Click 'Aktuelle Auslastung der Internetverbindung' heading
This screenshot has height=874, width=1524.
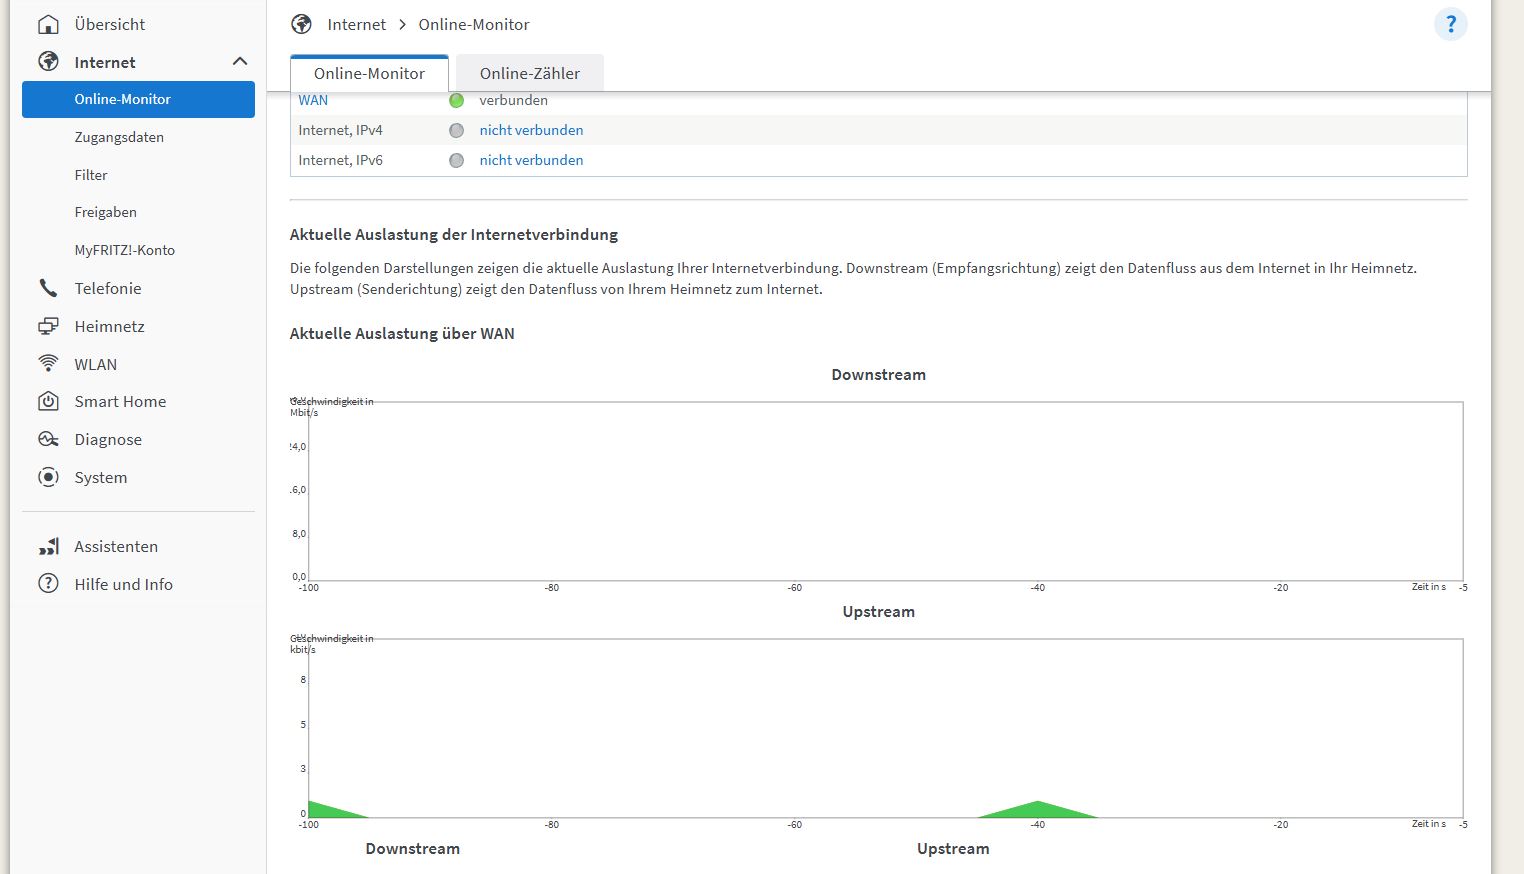(x=454, y=234)
